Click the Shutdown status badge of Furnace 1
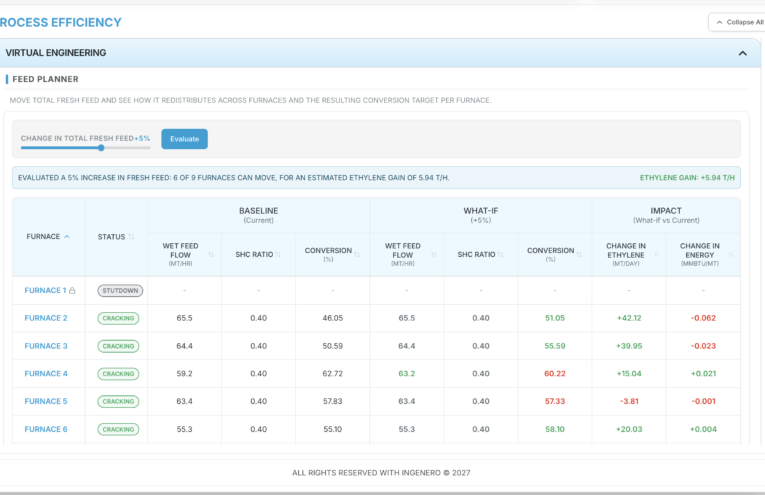765x495 pixels. [120, 291]
